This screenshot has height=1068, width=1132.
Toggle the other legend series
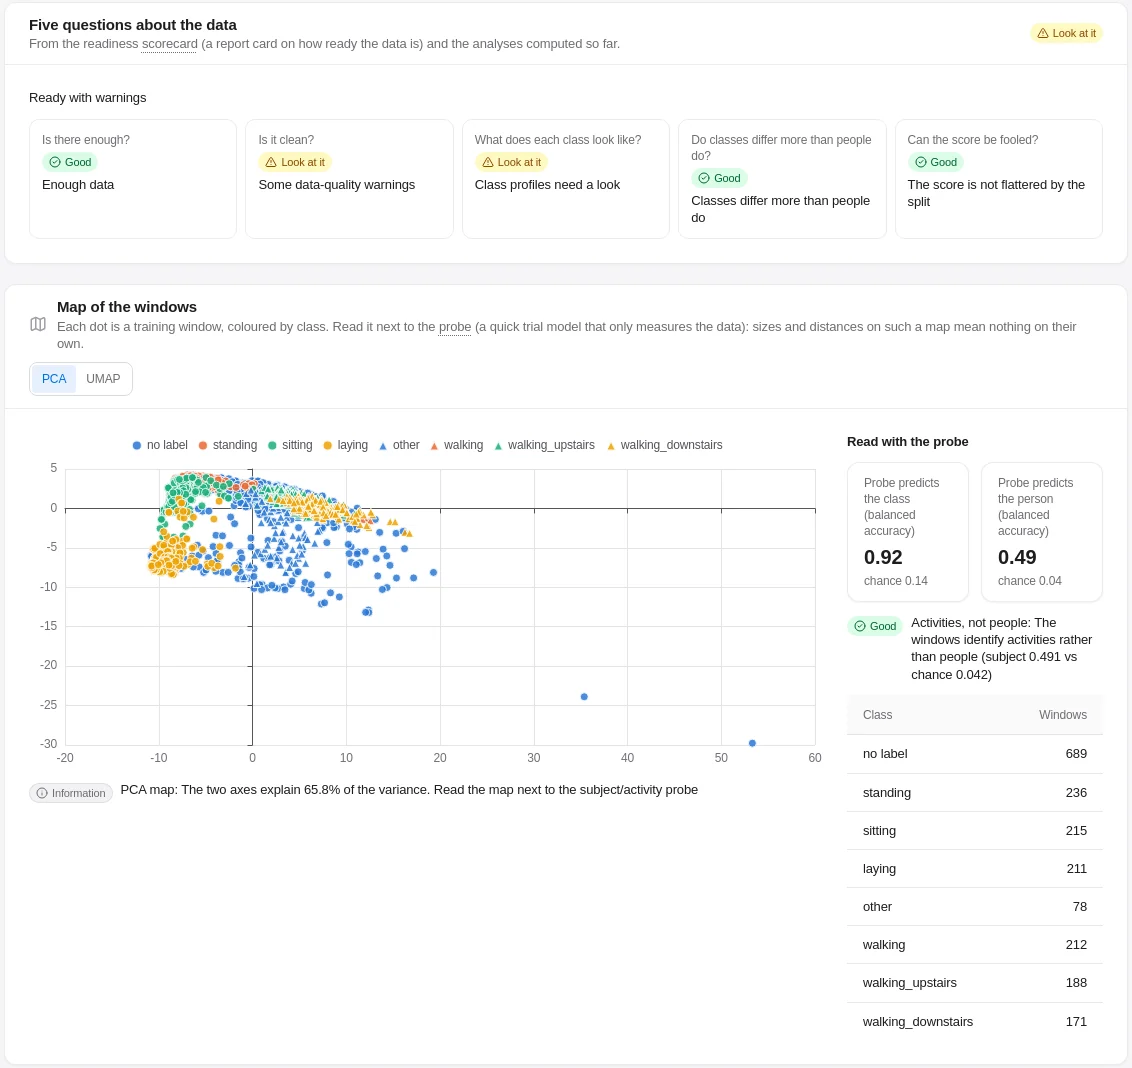pyautogui.click(x=399, y=445)
